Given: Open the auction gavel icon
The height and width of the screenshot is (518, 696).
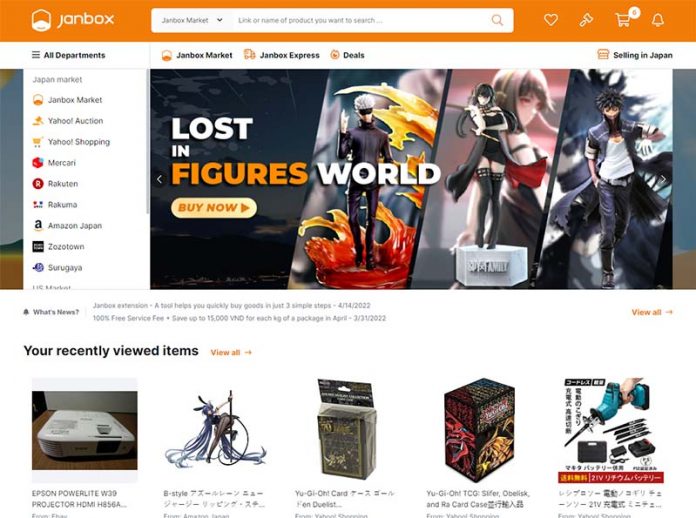Looking at the screenshot, I should [586, 20].
